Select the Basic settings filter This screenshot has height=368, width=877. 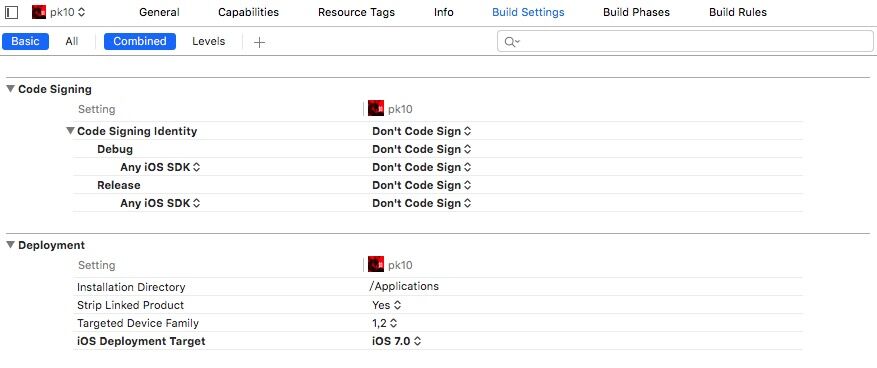25,41
